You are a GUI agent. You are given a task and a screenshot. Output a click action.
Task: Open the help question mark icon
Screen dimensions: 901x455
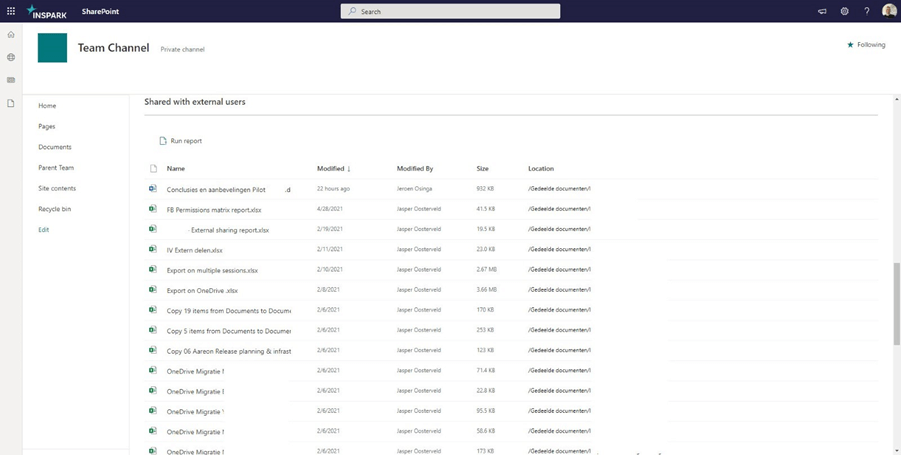[867, 11]
